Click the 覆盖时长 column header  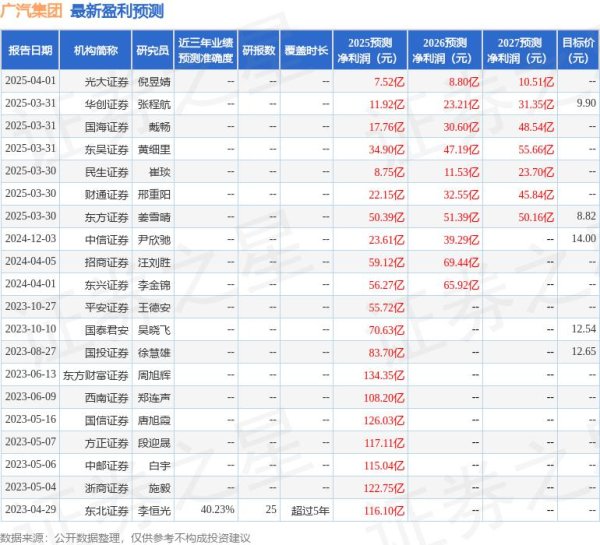click(x=306, y=51)
